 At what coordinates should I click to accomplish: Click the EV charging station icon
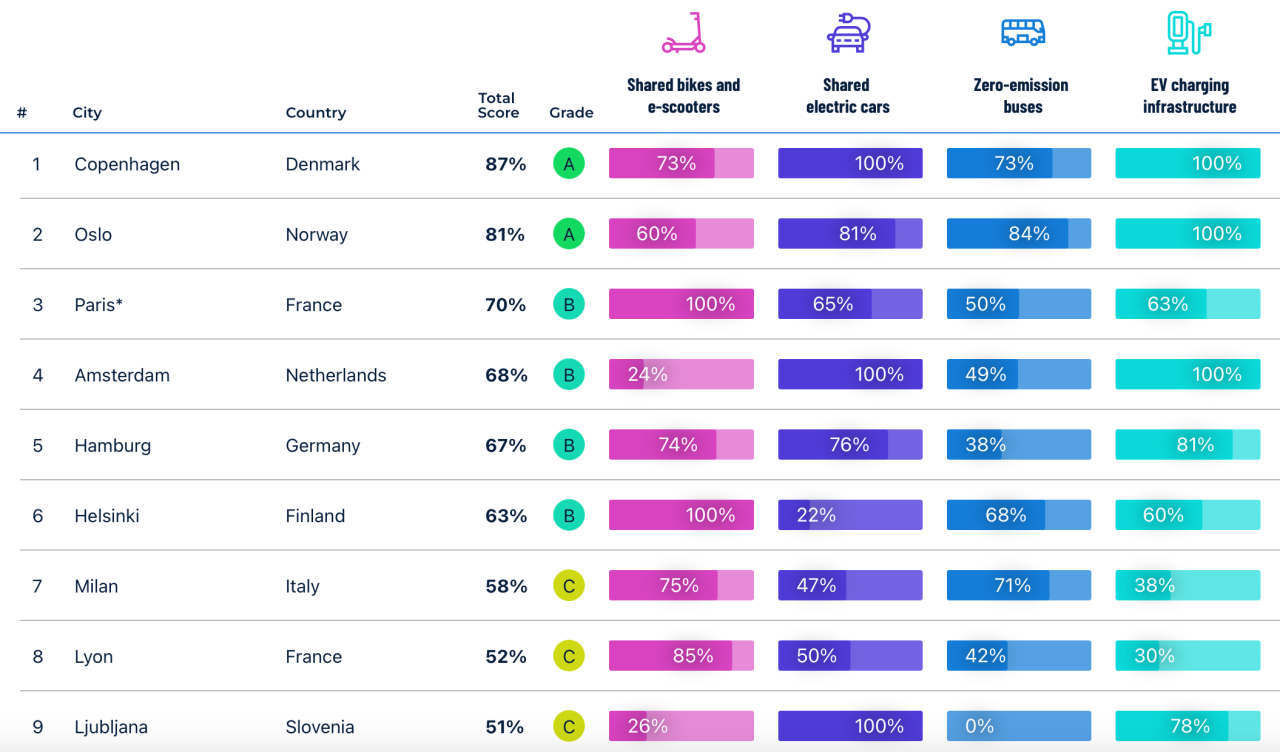(x=1188, y=33)
